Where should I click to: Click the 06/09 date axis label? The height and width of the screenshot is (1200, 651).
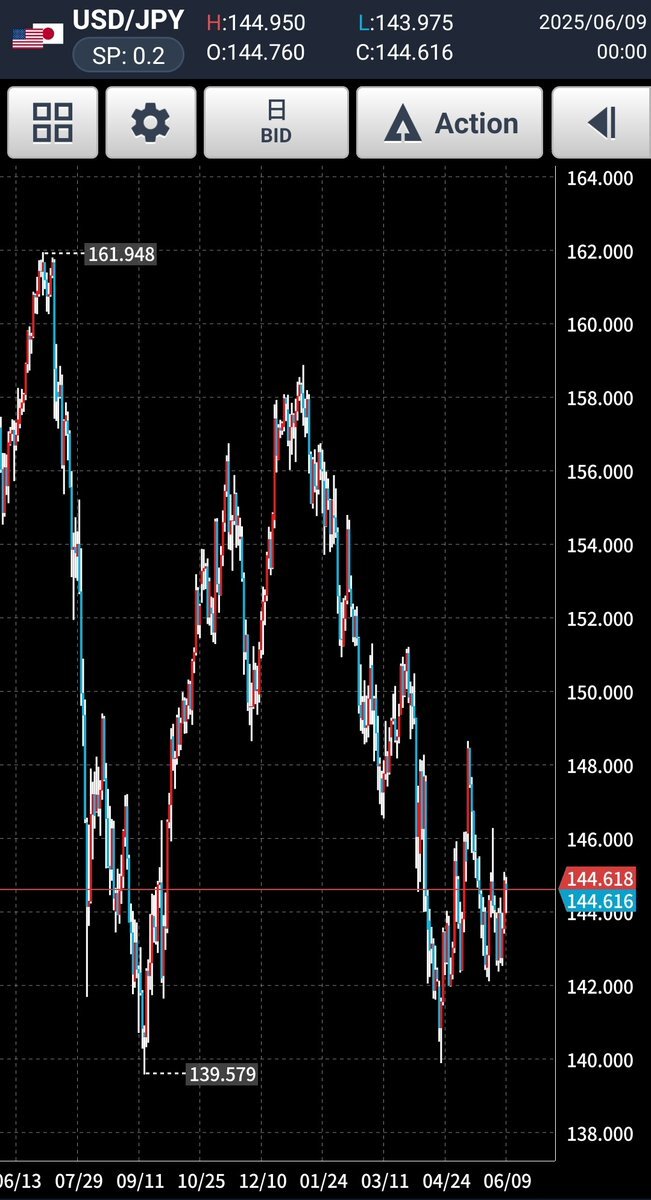[508, 1179]
